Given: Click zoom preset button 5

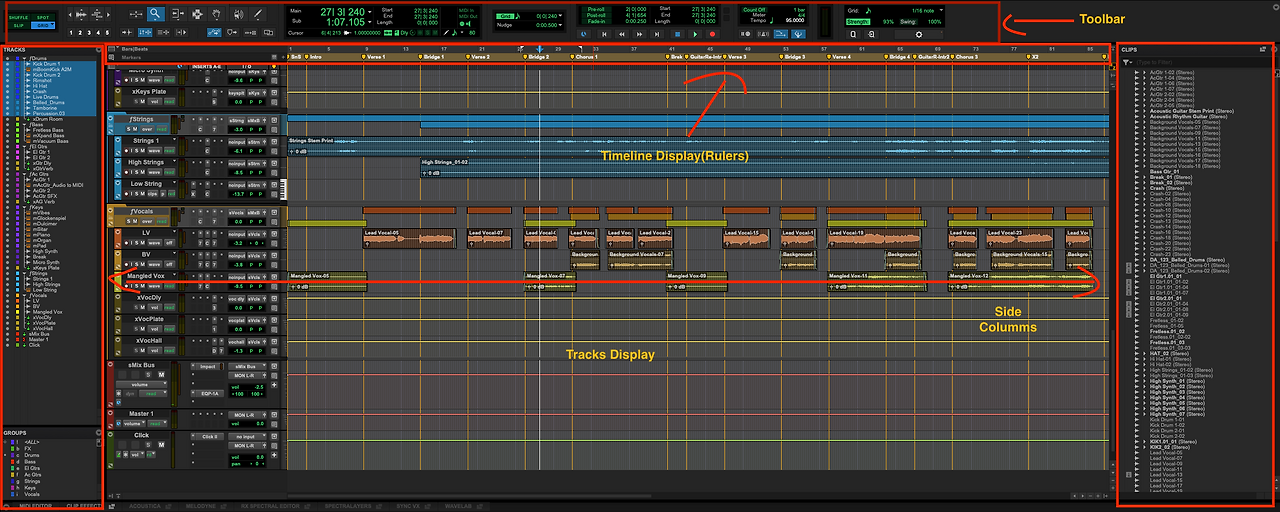Looking at the screenshot, I should tap(108, 33).
